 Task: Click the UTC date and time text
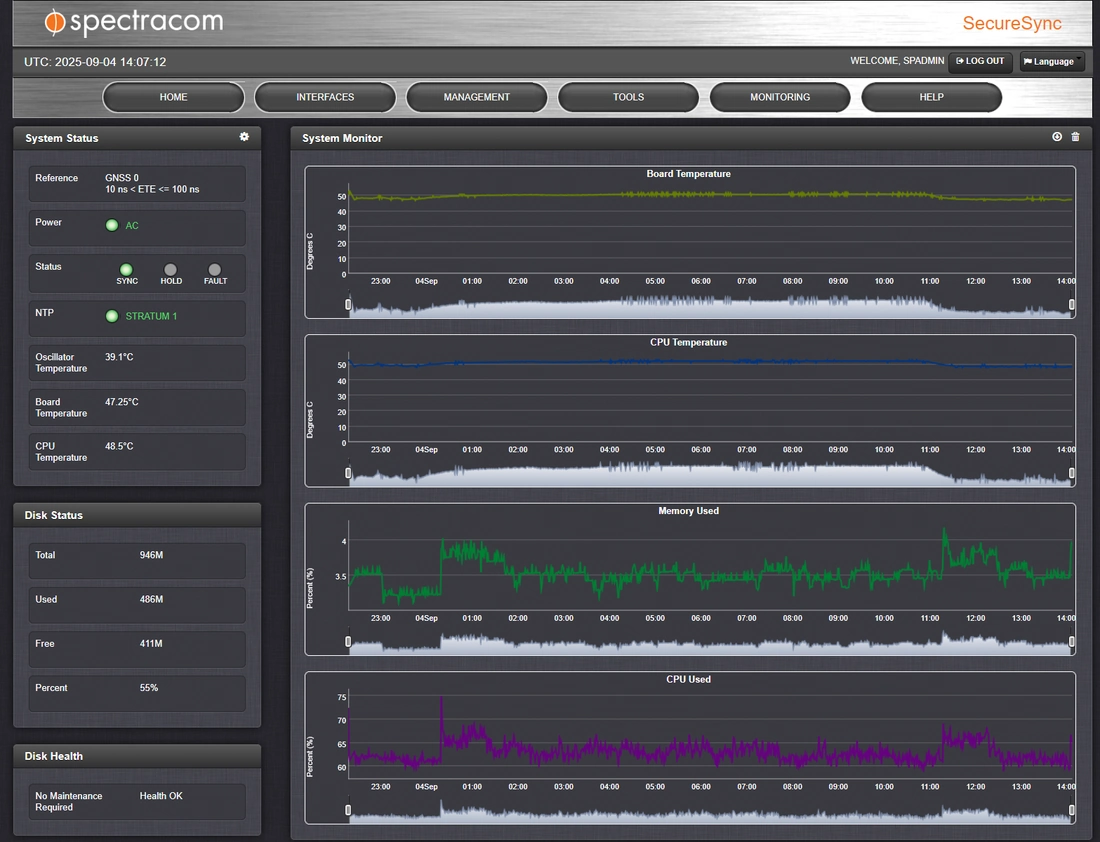click(x=95, y=62)
